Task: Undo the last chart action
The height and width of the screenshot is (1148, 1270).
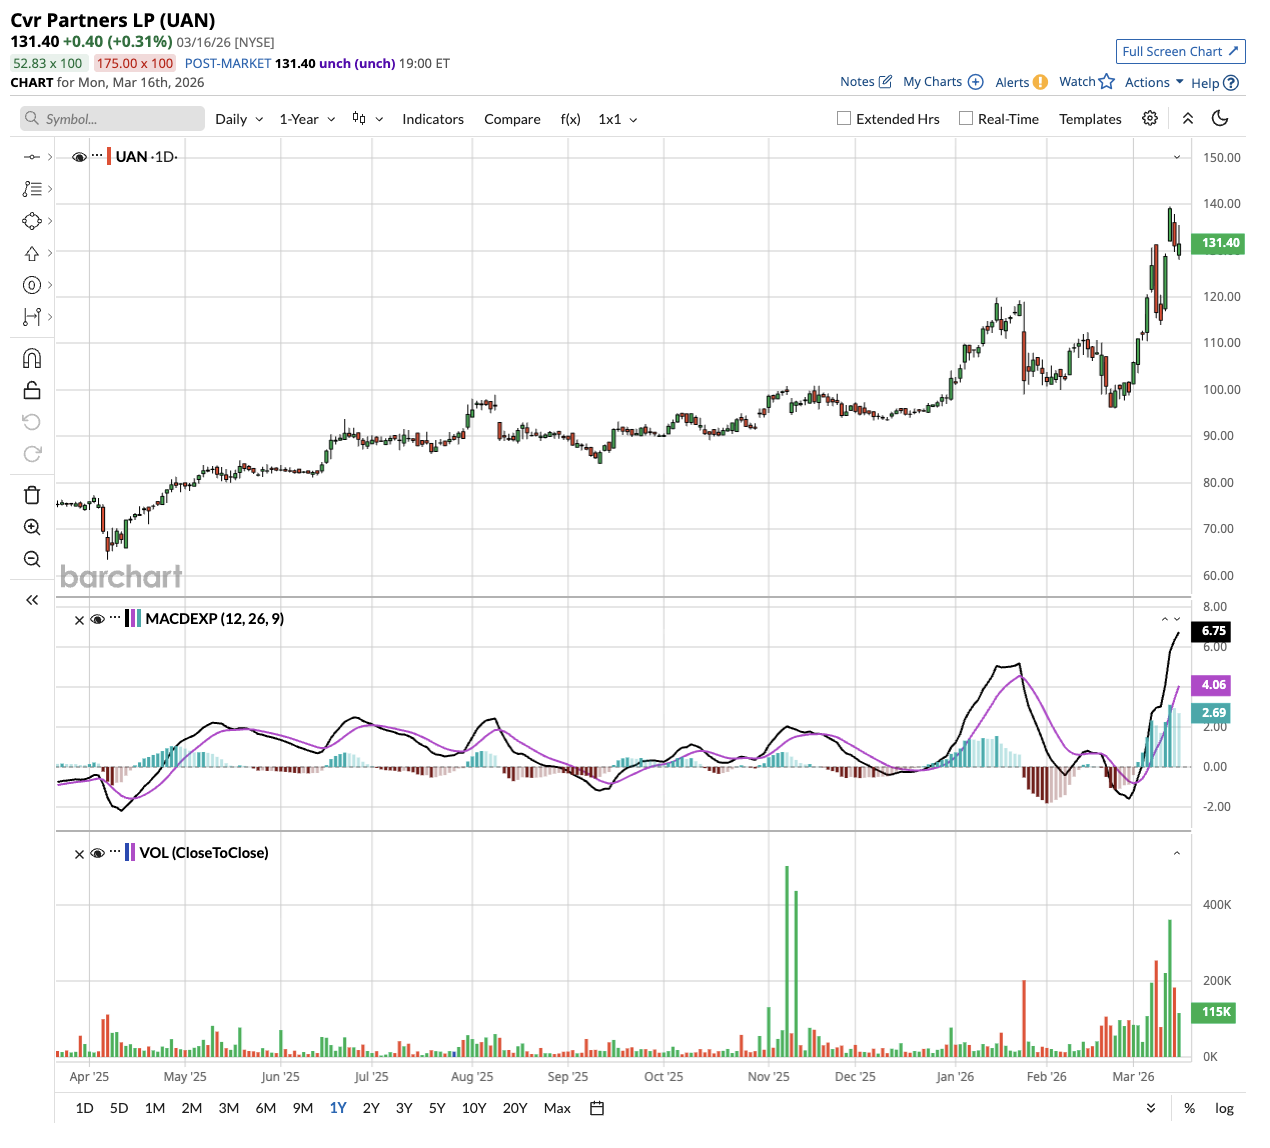Action: coord(32,422)
